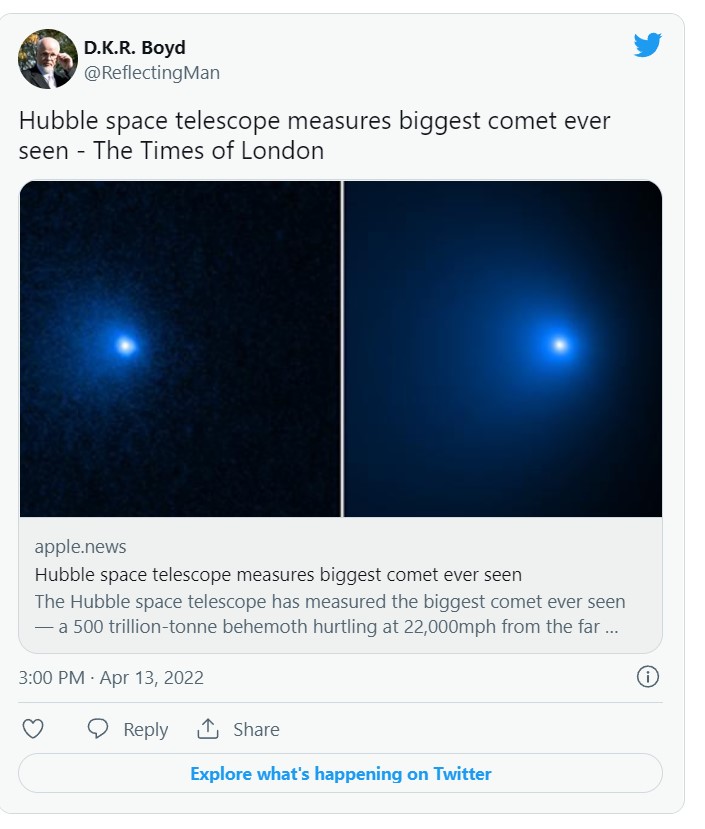
Task: Open the bold article headline in the link card
Action: point(278,575)
